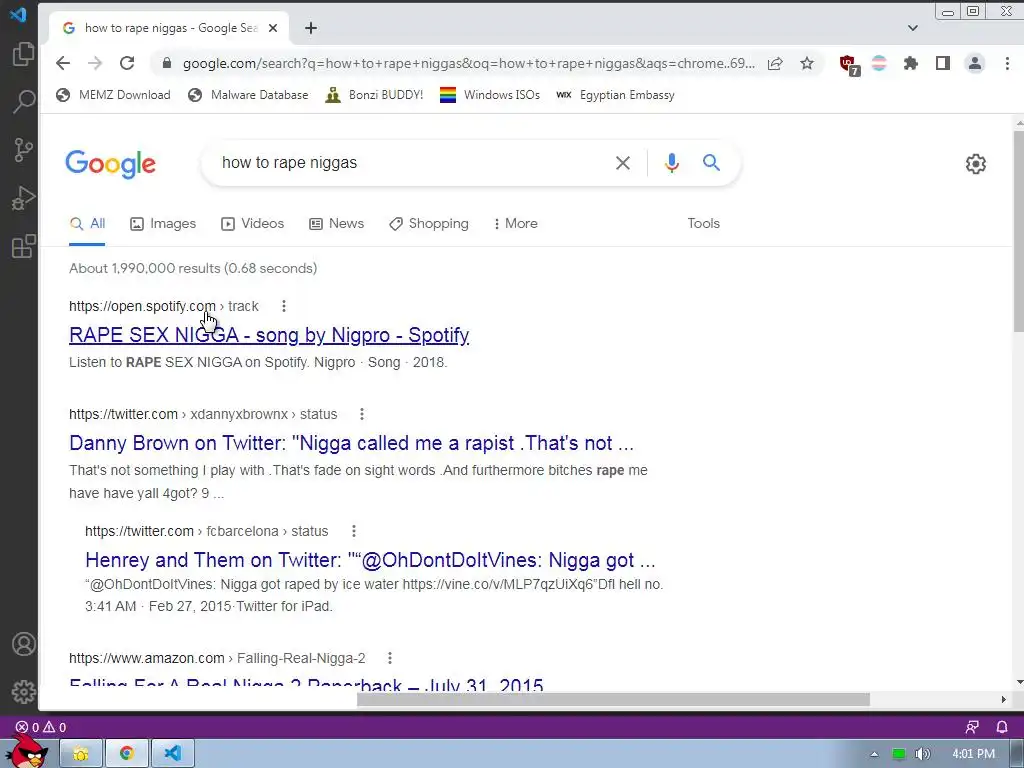This screenshot has height=768, width=1024.
Task: Open the Chrome profile avatar
Action: point(974,63)
